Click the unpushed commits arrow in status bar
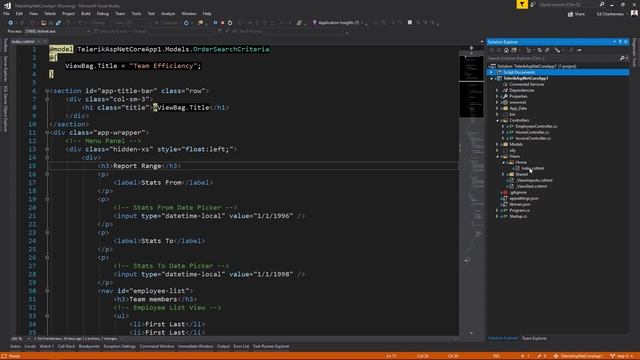The width and height of the screenshot is (640, 360). click(x=523, y=356)
